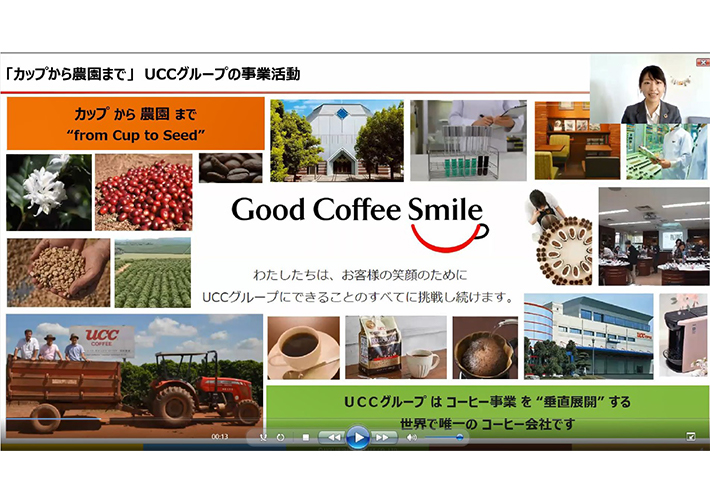Click the white coffee flower photo
The width and height of the screenshot is (710, 502).
49,192
